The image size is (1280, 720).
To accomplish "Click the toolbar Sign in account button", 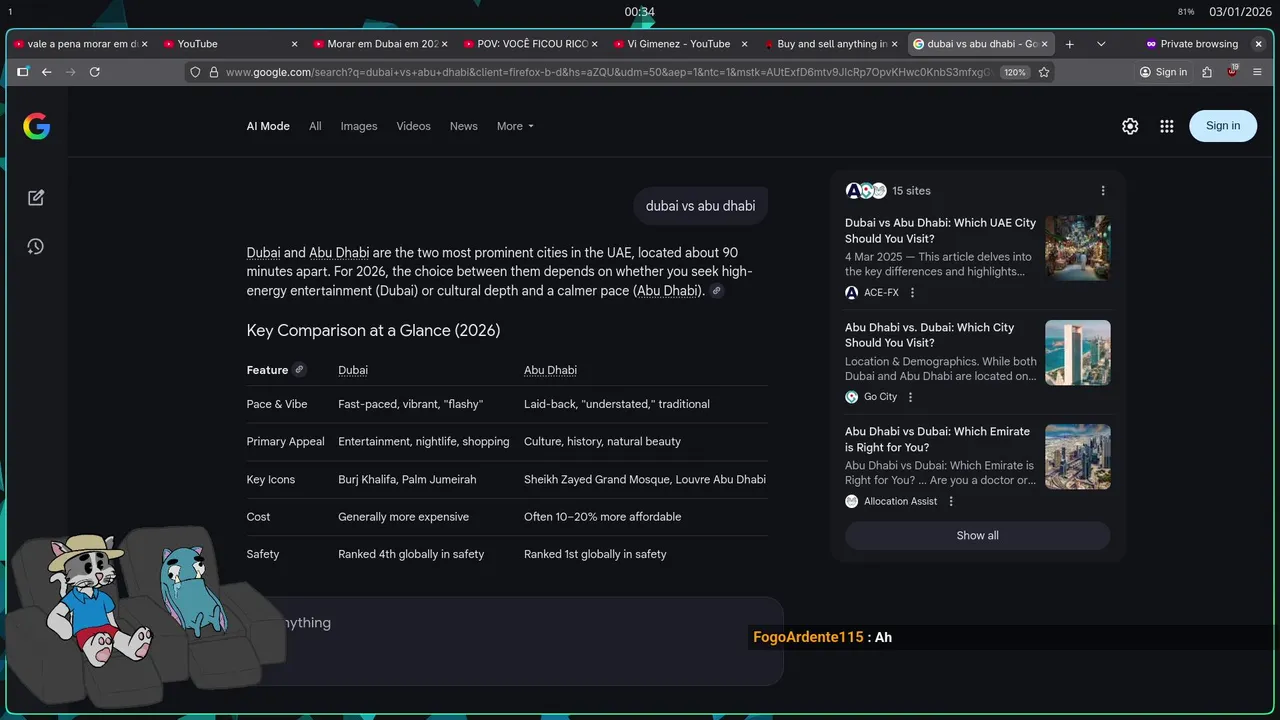I will [x=1163, y=72].
